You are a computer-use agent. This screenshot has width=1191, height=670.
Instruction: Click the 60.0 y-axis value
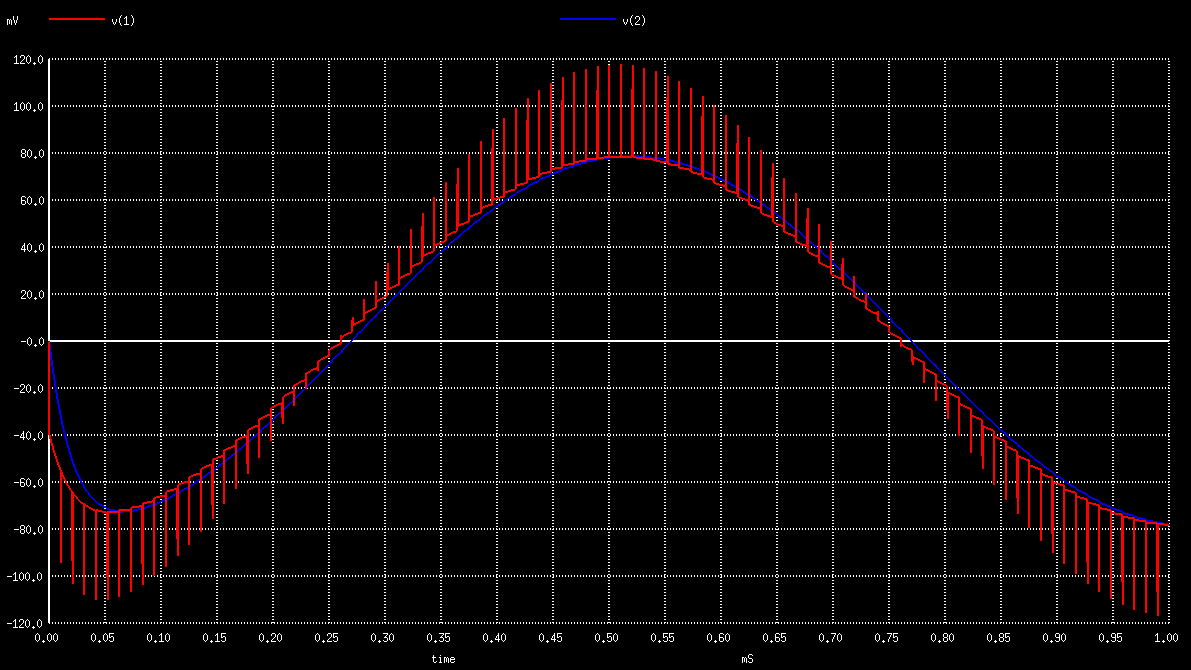tap(31, 201)
